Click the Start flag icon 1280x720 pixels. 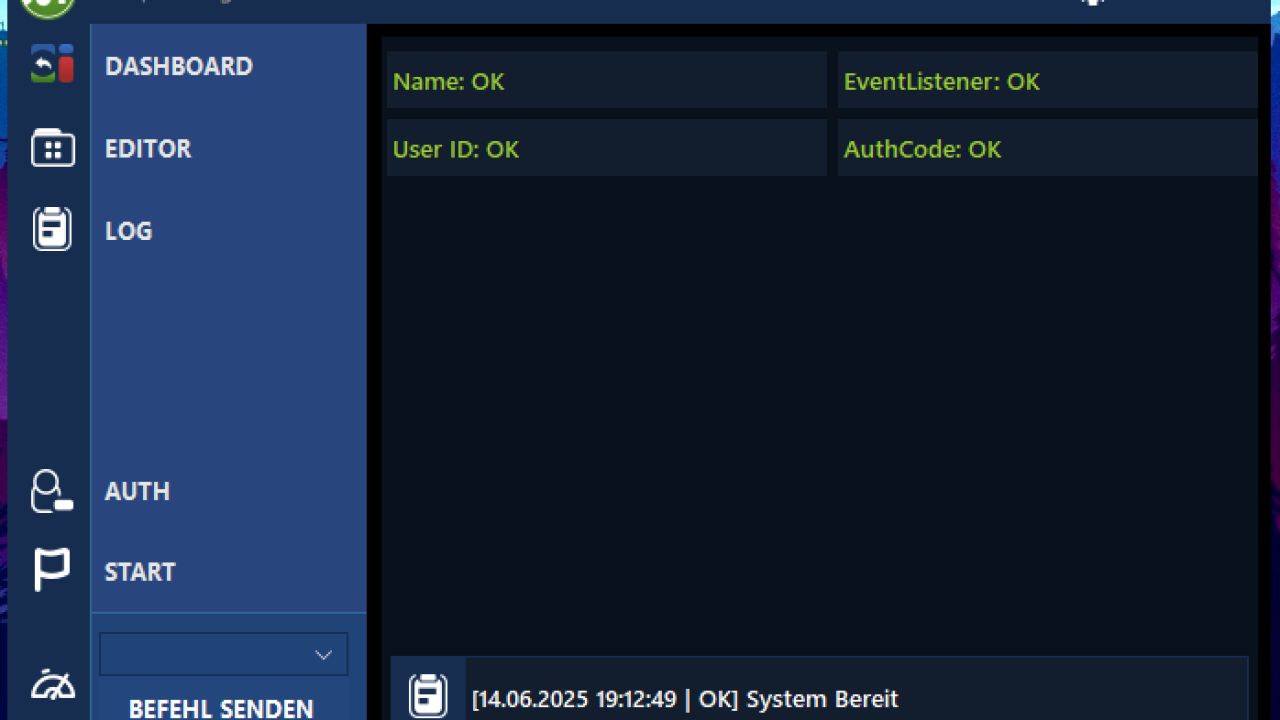pos(52,571)
